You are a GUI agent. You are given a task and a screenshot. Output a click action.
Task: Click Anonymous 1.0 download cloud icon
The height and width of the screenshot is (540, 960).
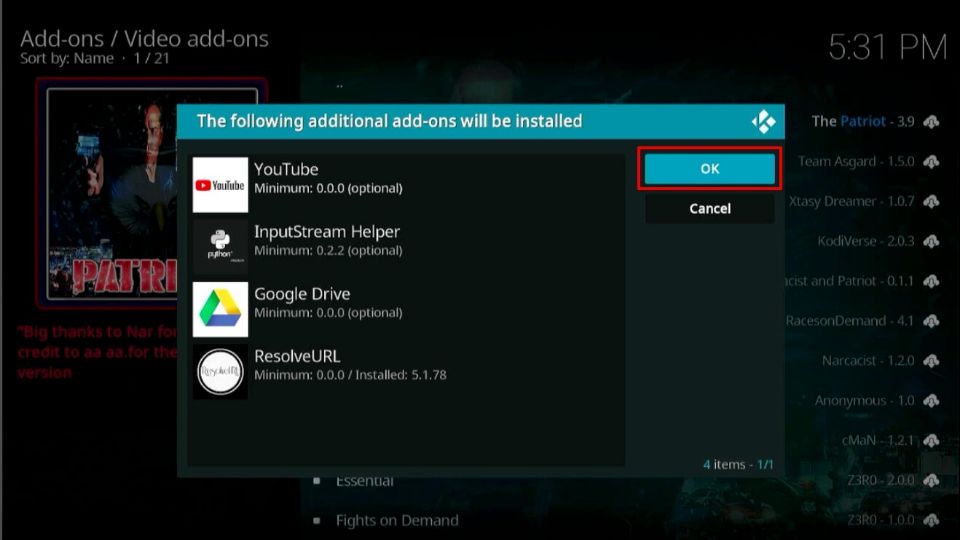pyautogui.click(x=931, y=400)
